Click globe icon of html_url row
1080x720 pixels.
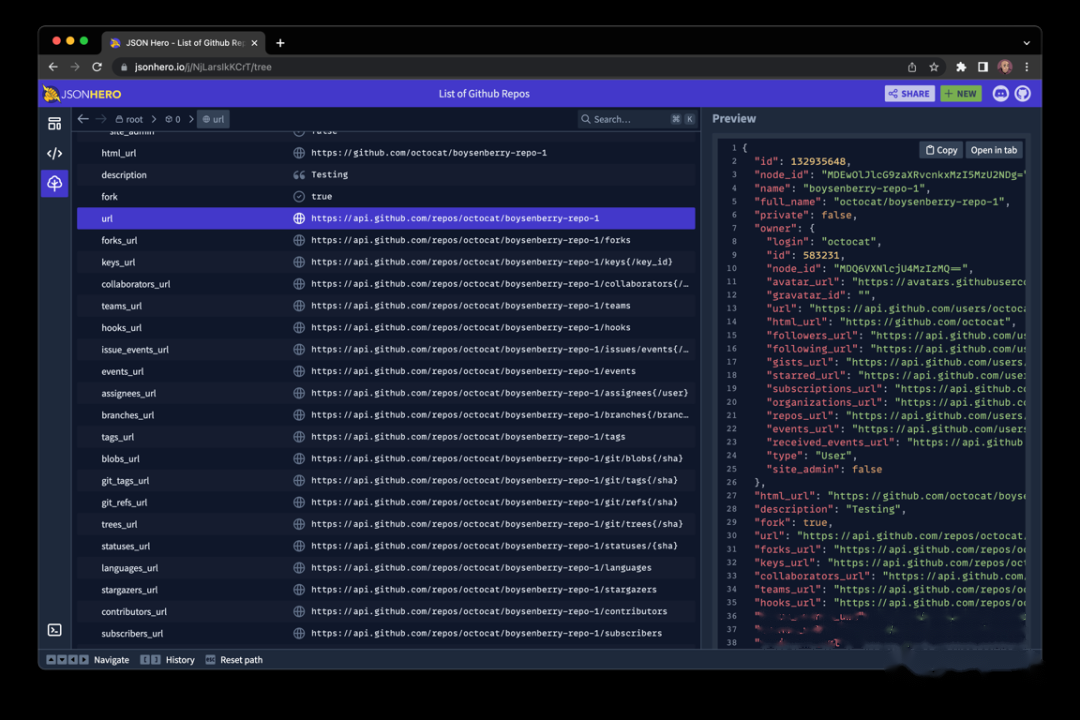coord(299,153)
